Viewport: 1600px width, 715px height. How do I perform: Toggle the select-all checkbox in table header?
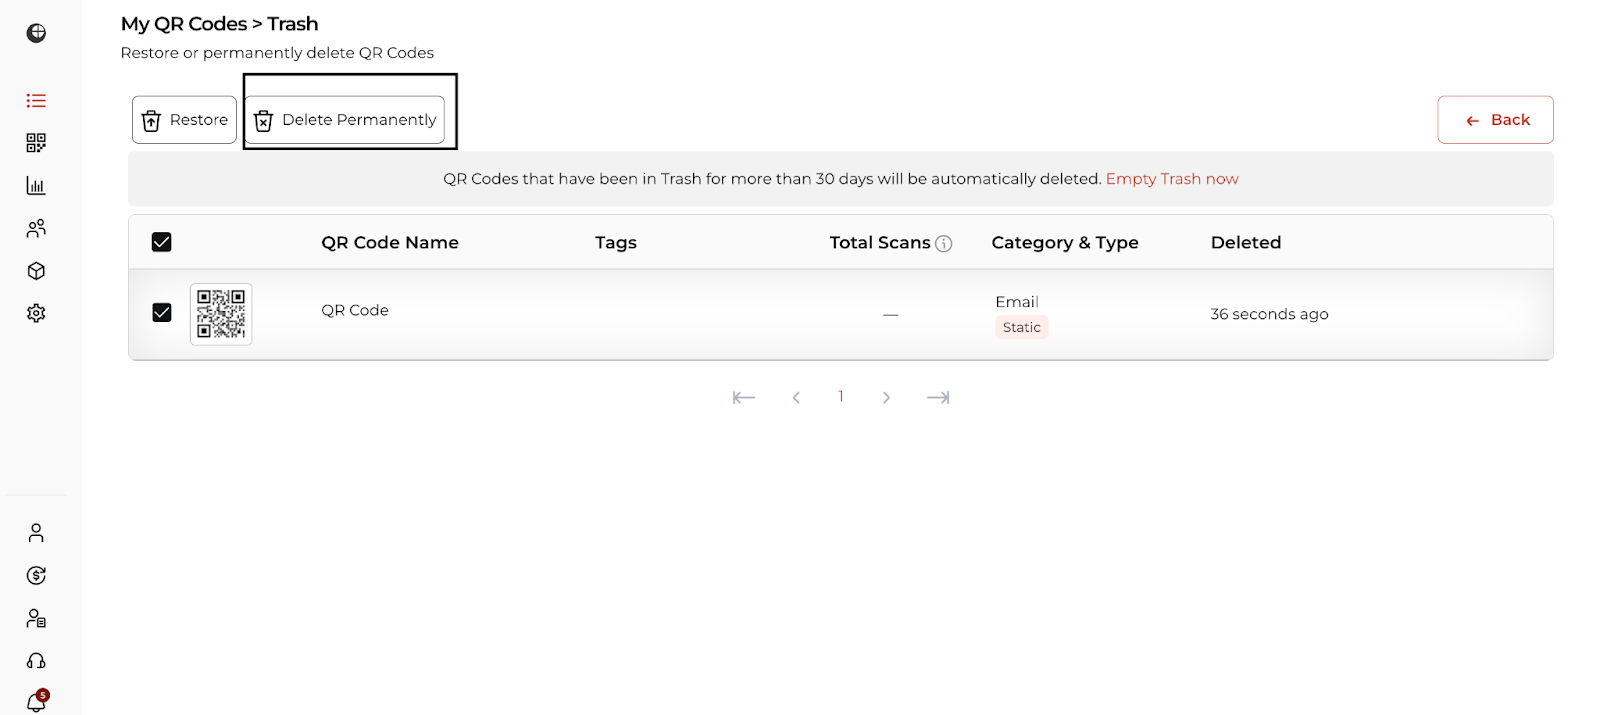[x=162, y=242]
